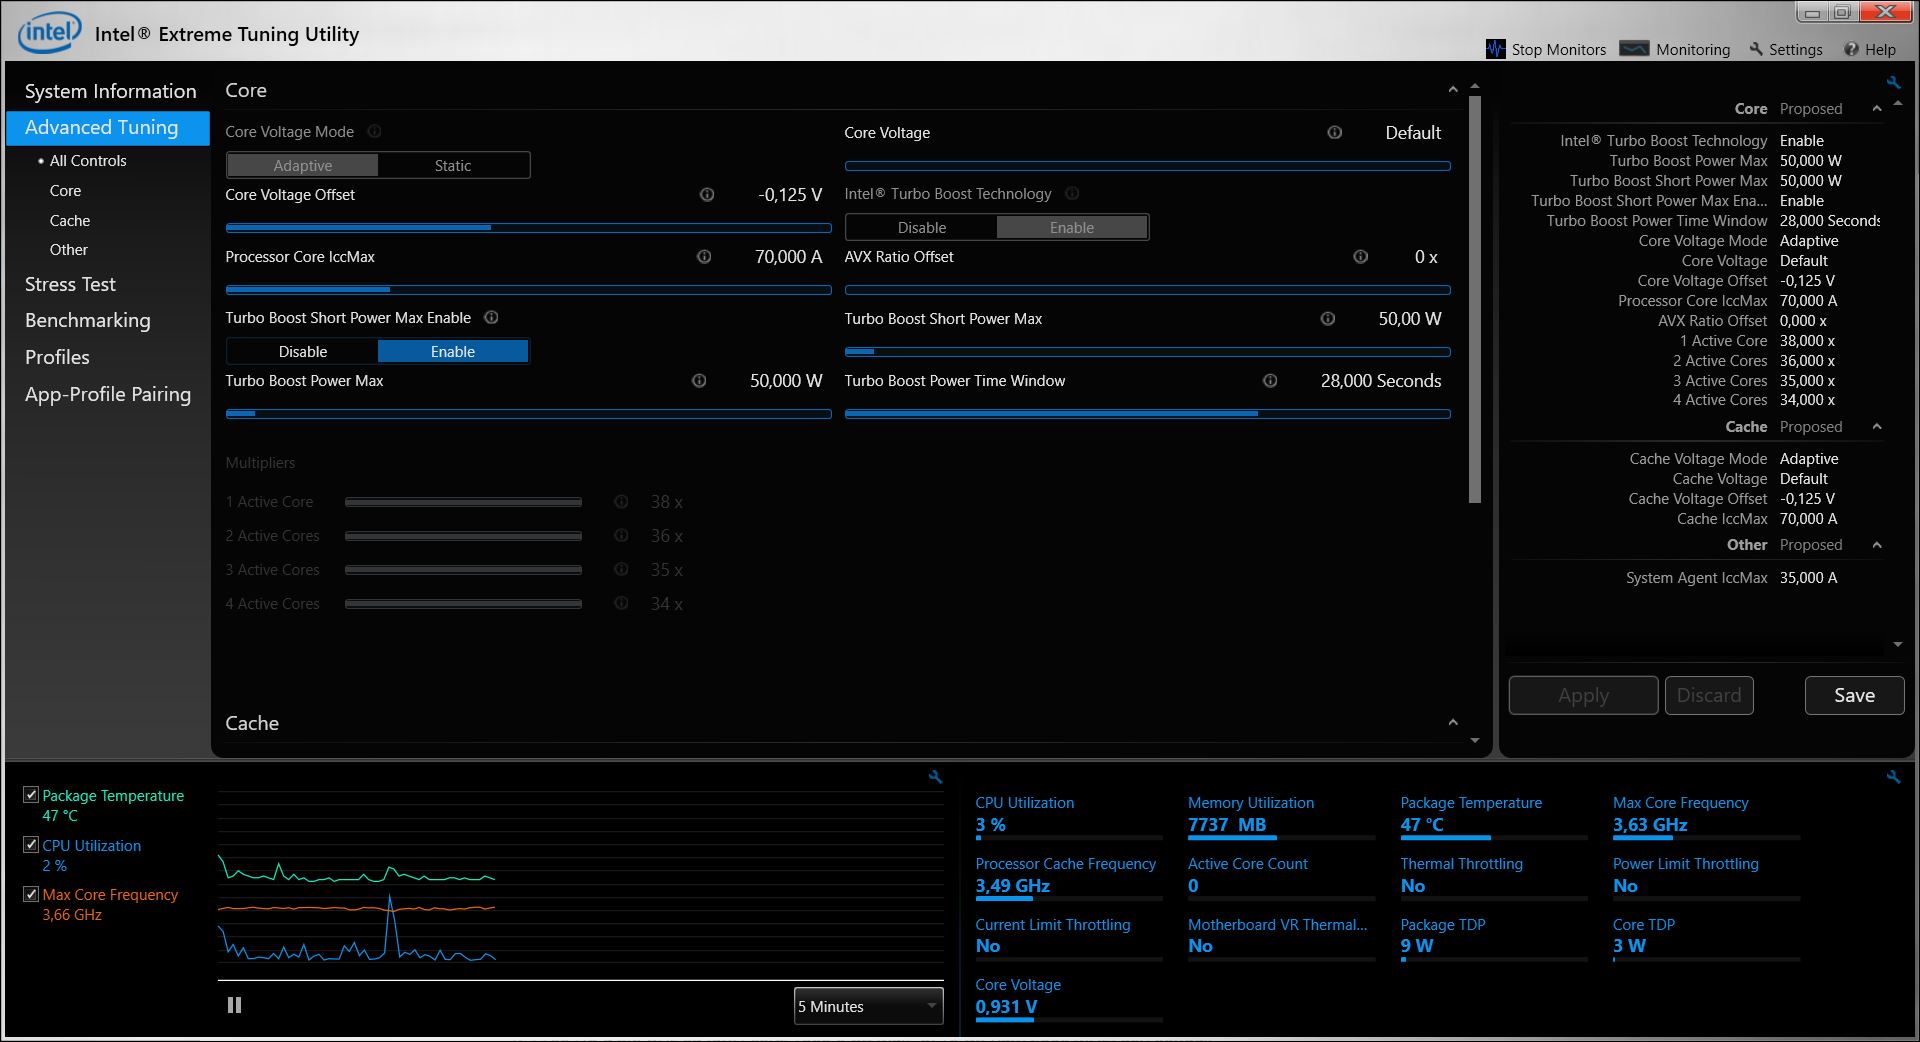Open monitor tiles wrench icon
Screen dimensions: 1920x1042
pyautogui.click(x=1893, y=776)
